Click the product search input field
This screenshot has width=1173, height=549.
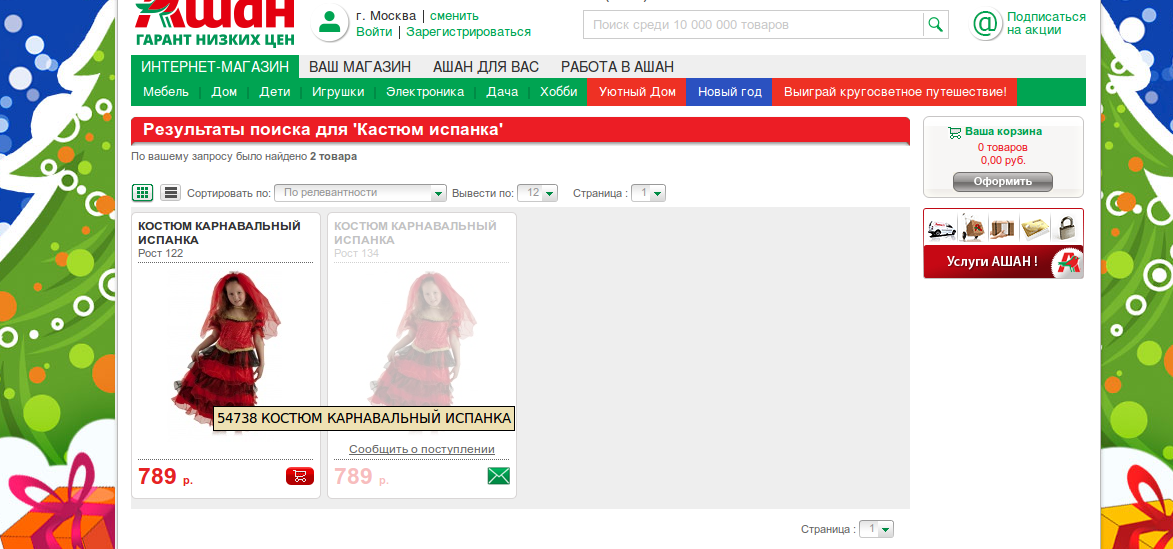(x=753, y=25)
